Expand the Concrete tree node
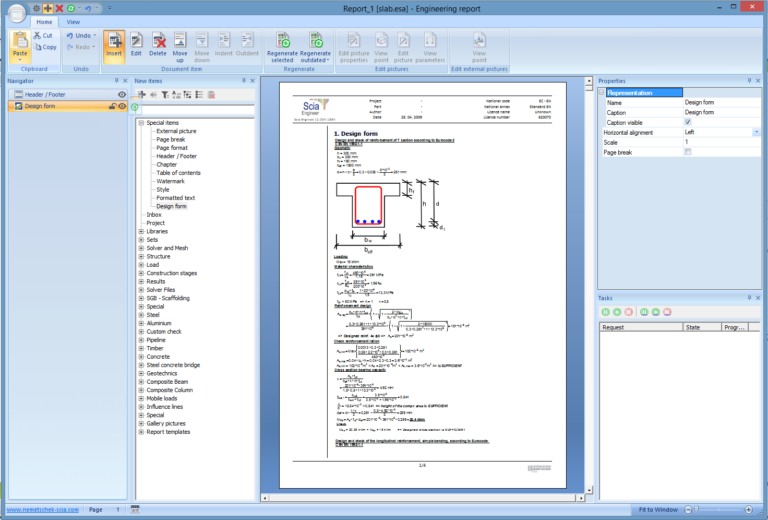Screen dimensions: 768x520 point(141,355)
